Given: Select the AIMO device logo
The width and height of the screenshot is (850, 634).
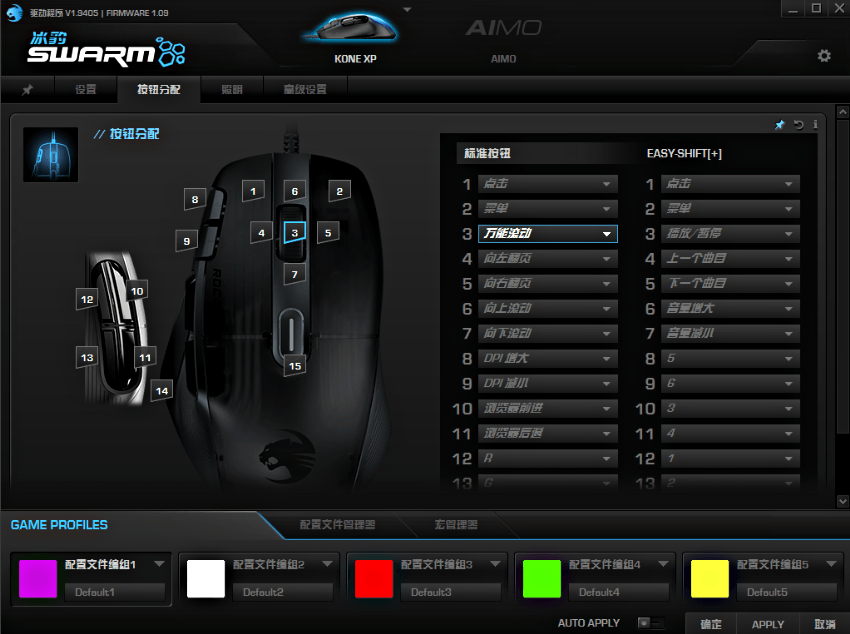Looking at the screenshot, I should (x=504, y=28).
